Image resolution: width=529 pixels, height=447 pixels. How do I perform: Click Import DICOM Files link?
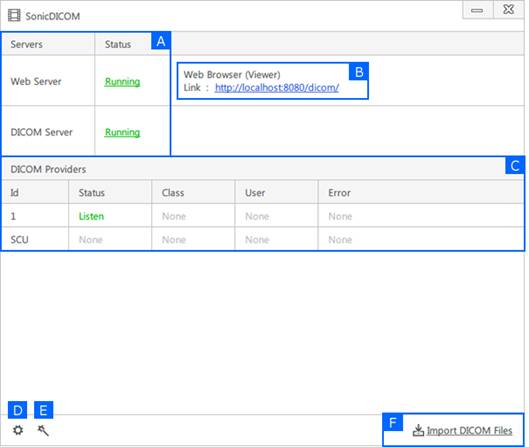[x=469, y=430]
